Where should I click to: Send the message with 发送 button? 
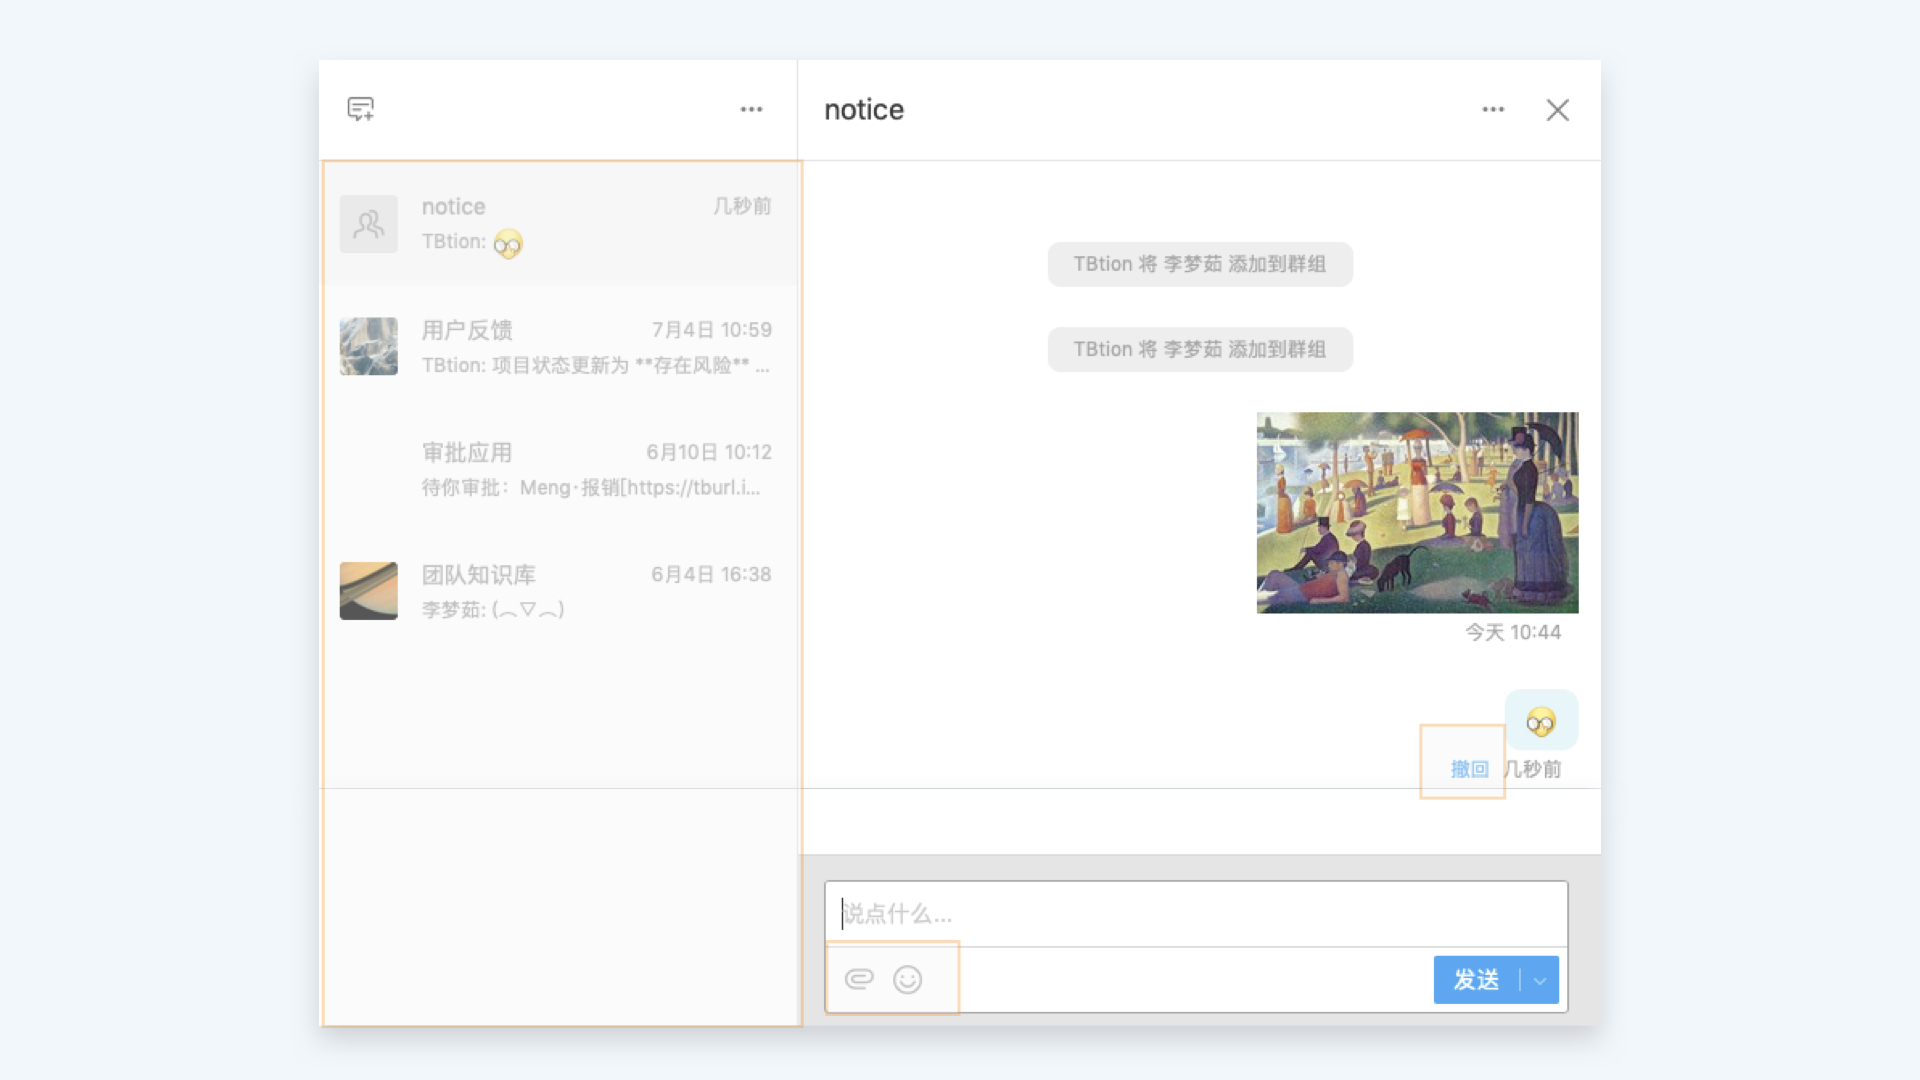(x=1476, y=980)
